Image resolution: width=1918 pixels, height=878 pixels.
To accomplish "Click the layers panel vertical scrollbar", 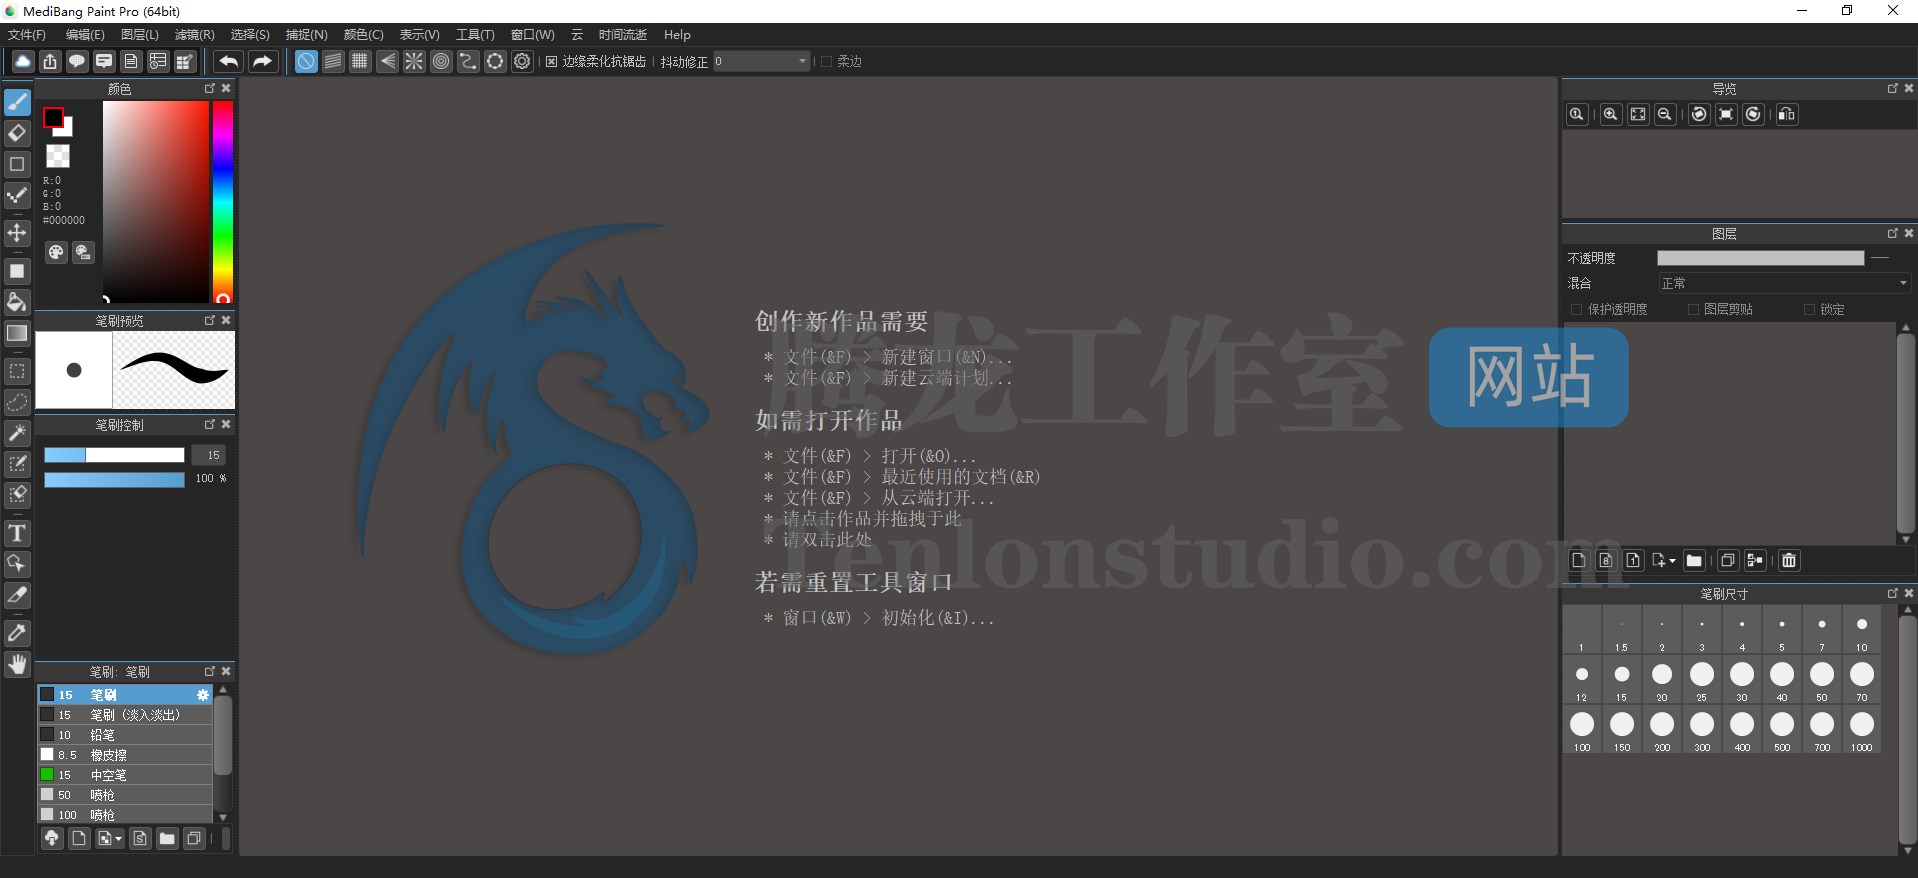I will (x=1906, y=433).
